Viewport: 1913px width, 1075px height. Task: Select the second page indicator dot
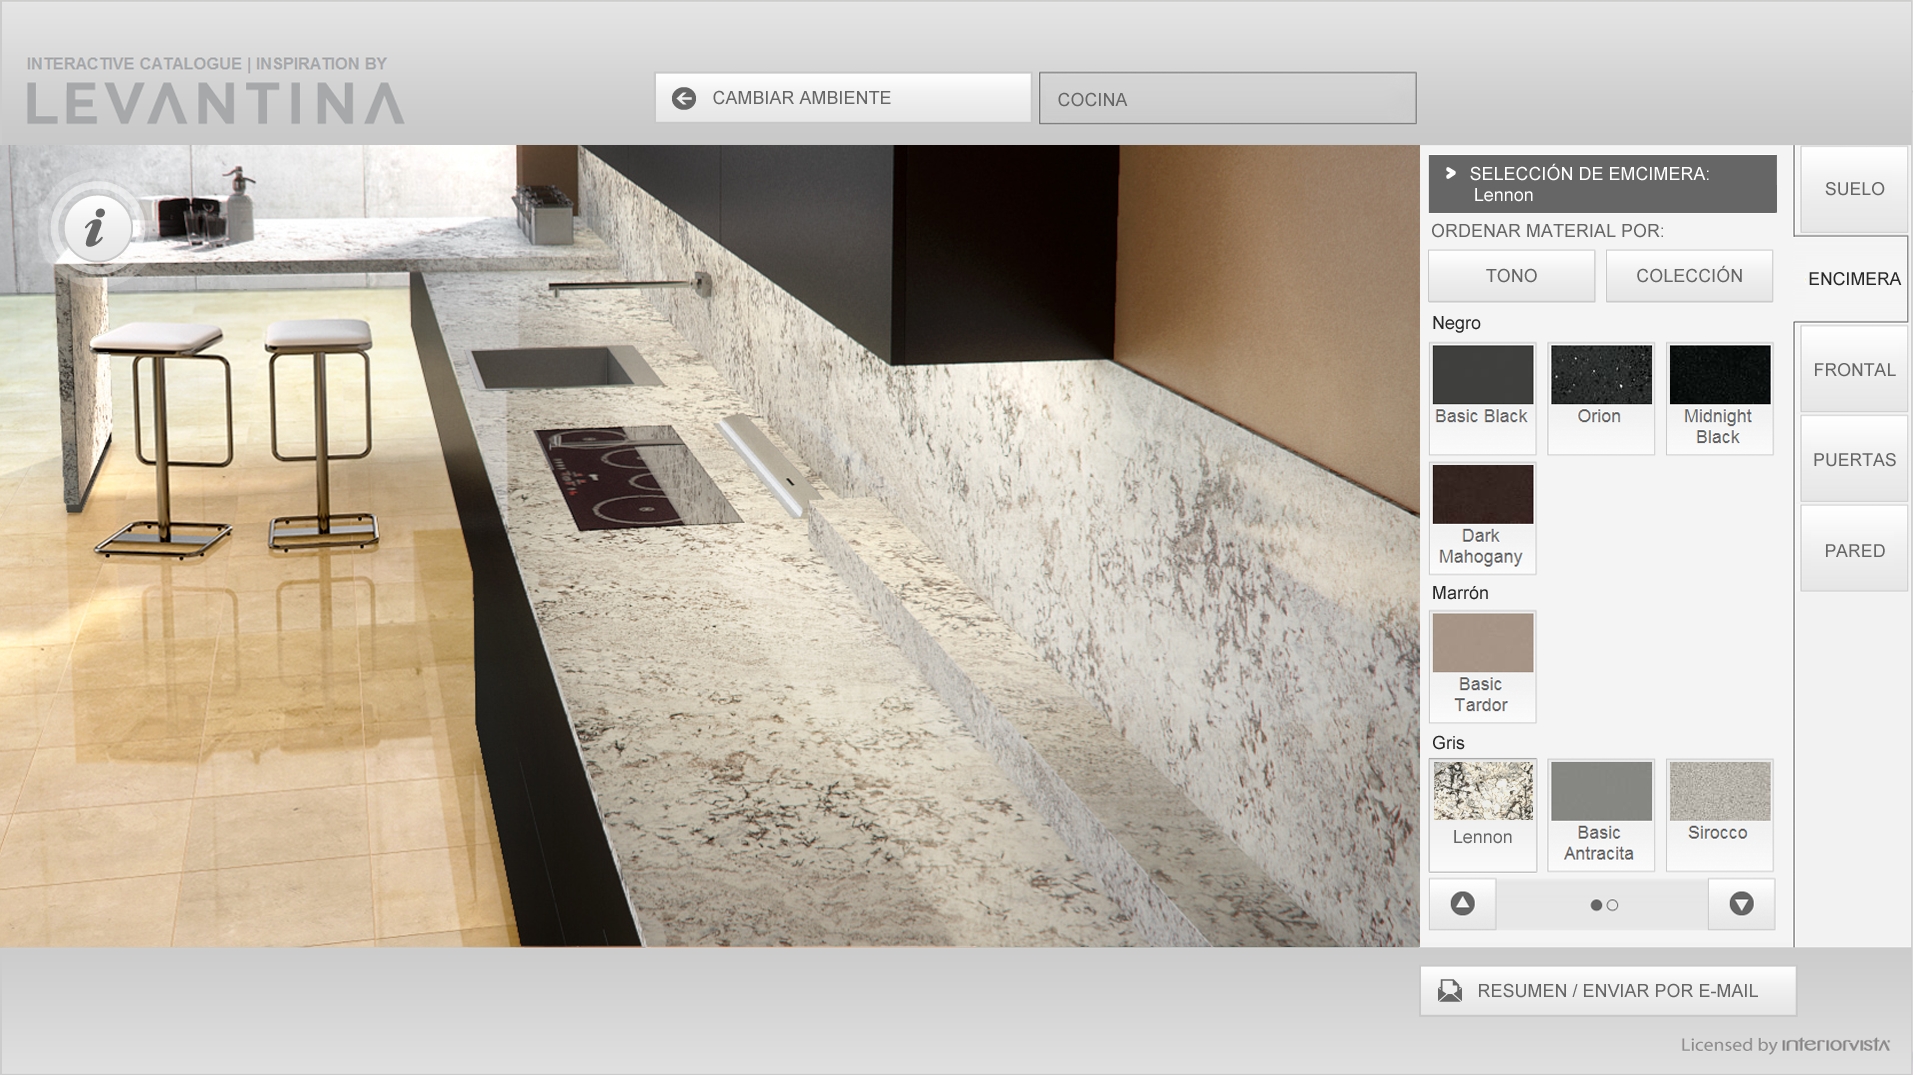(1612, 905)
